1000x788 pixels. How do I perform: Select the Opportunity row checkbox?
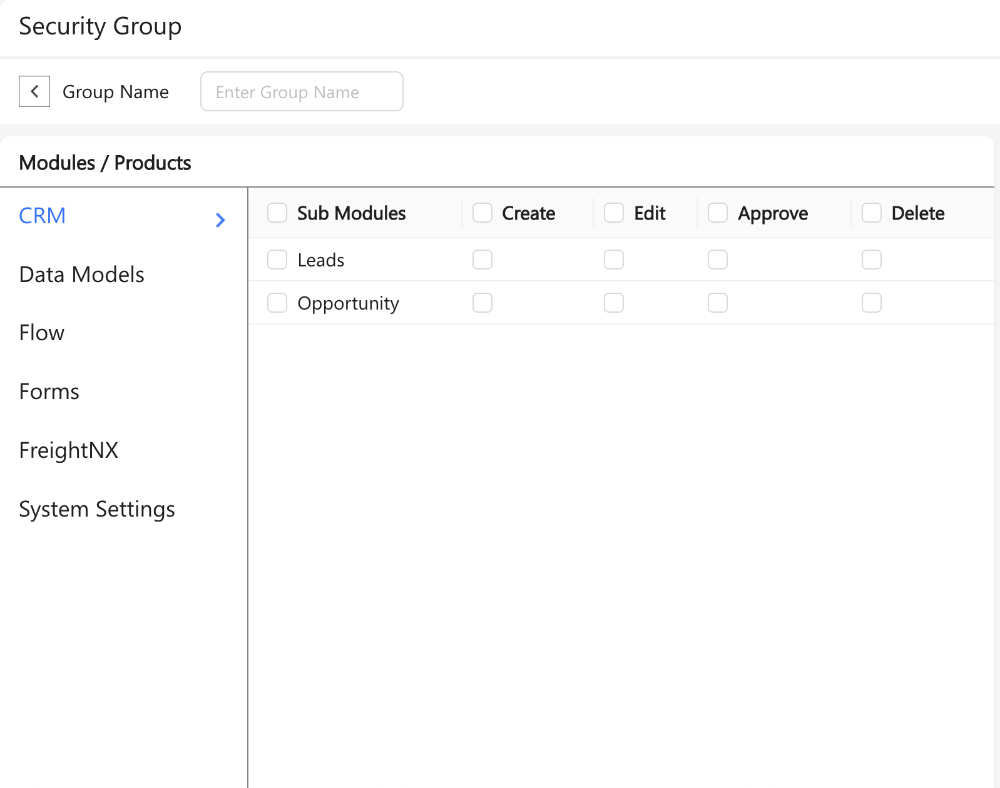point(277,303)
